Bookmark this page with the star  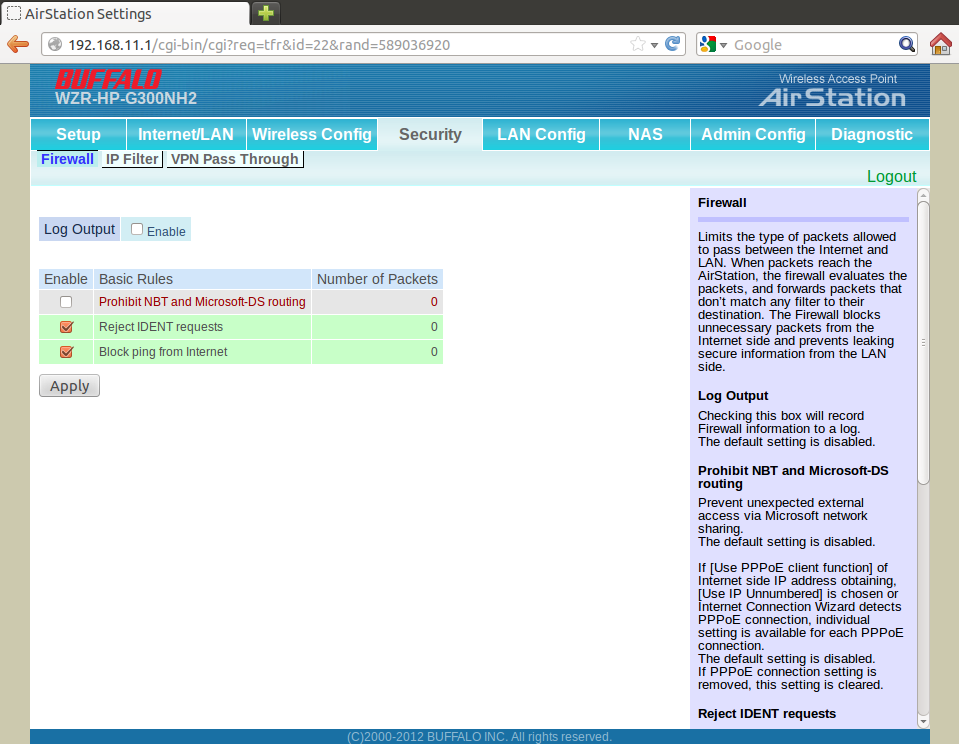point(638,45)
